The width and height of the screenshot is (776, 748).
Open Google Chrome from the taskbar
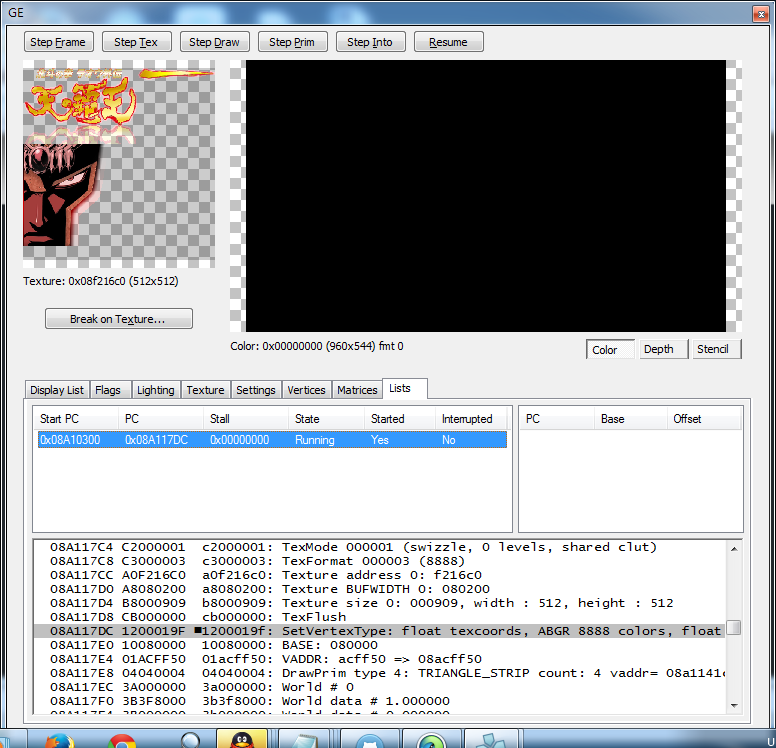tap(122, 739)
